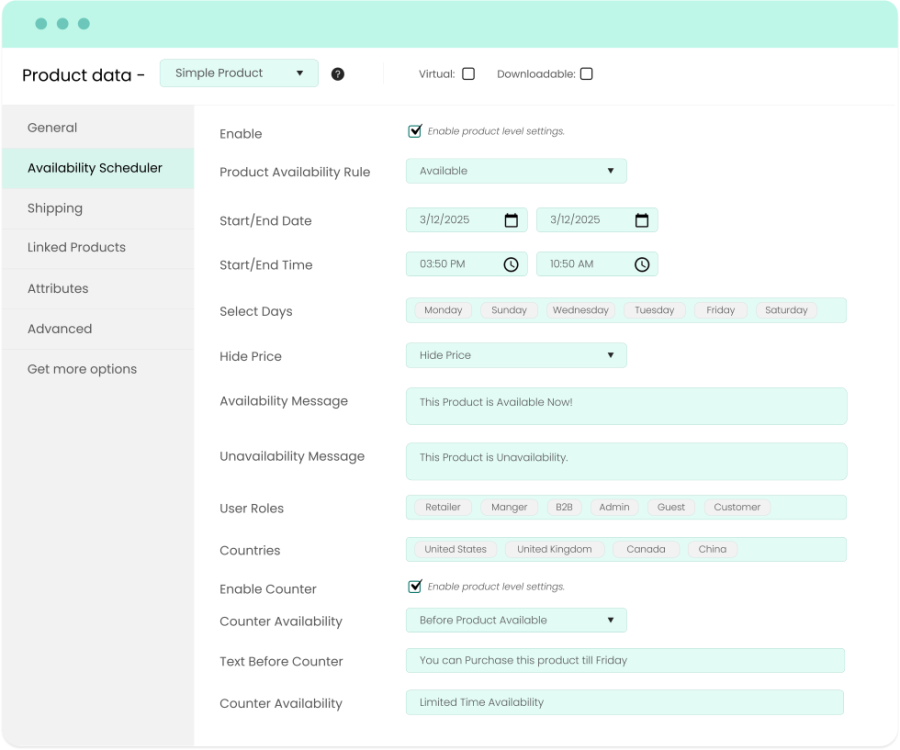The image size is (900, 750).
Task: Click the end time clock icon
Action: 642,264
